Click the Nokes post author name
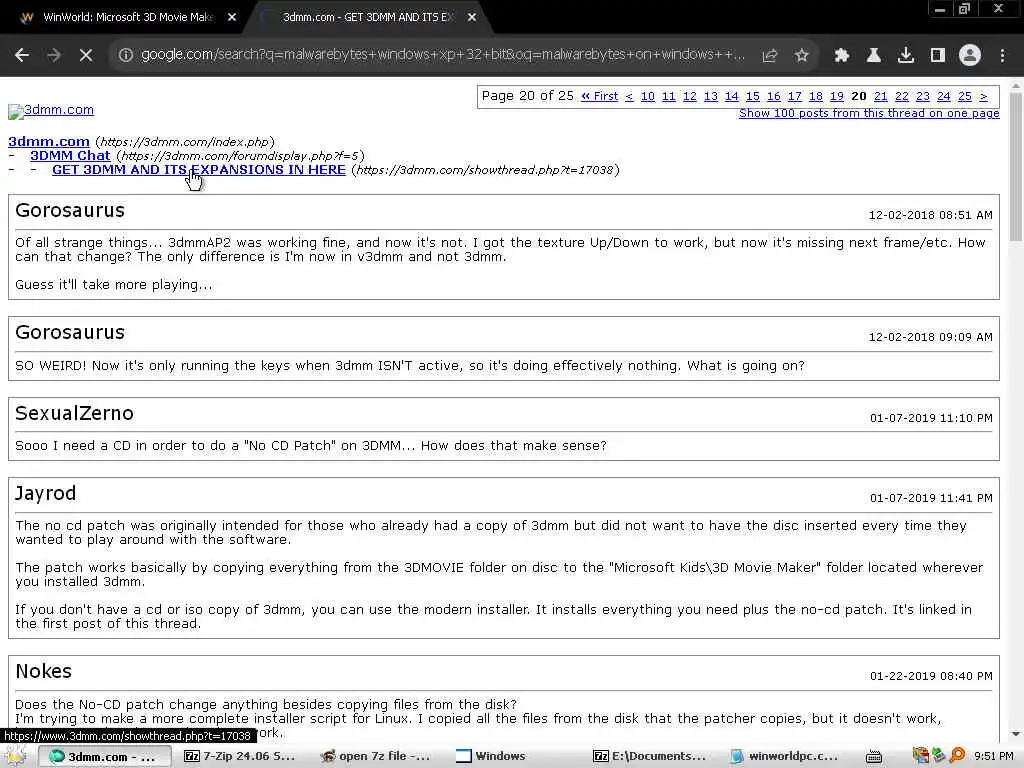This screenshot has width=1024, height=768. pyautogui.click(x=44, y=671)
